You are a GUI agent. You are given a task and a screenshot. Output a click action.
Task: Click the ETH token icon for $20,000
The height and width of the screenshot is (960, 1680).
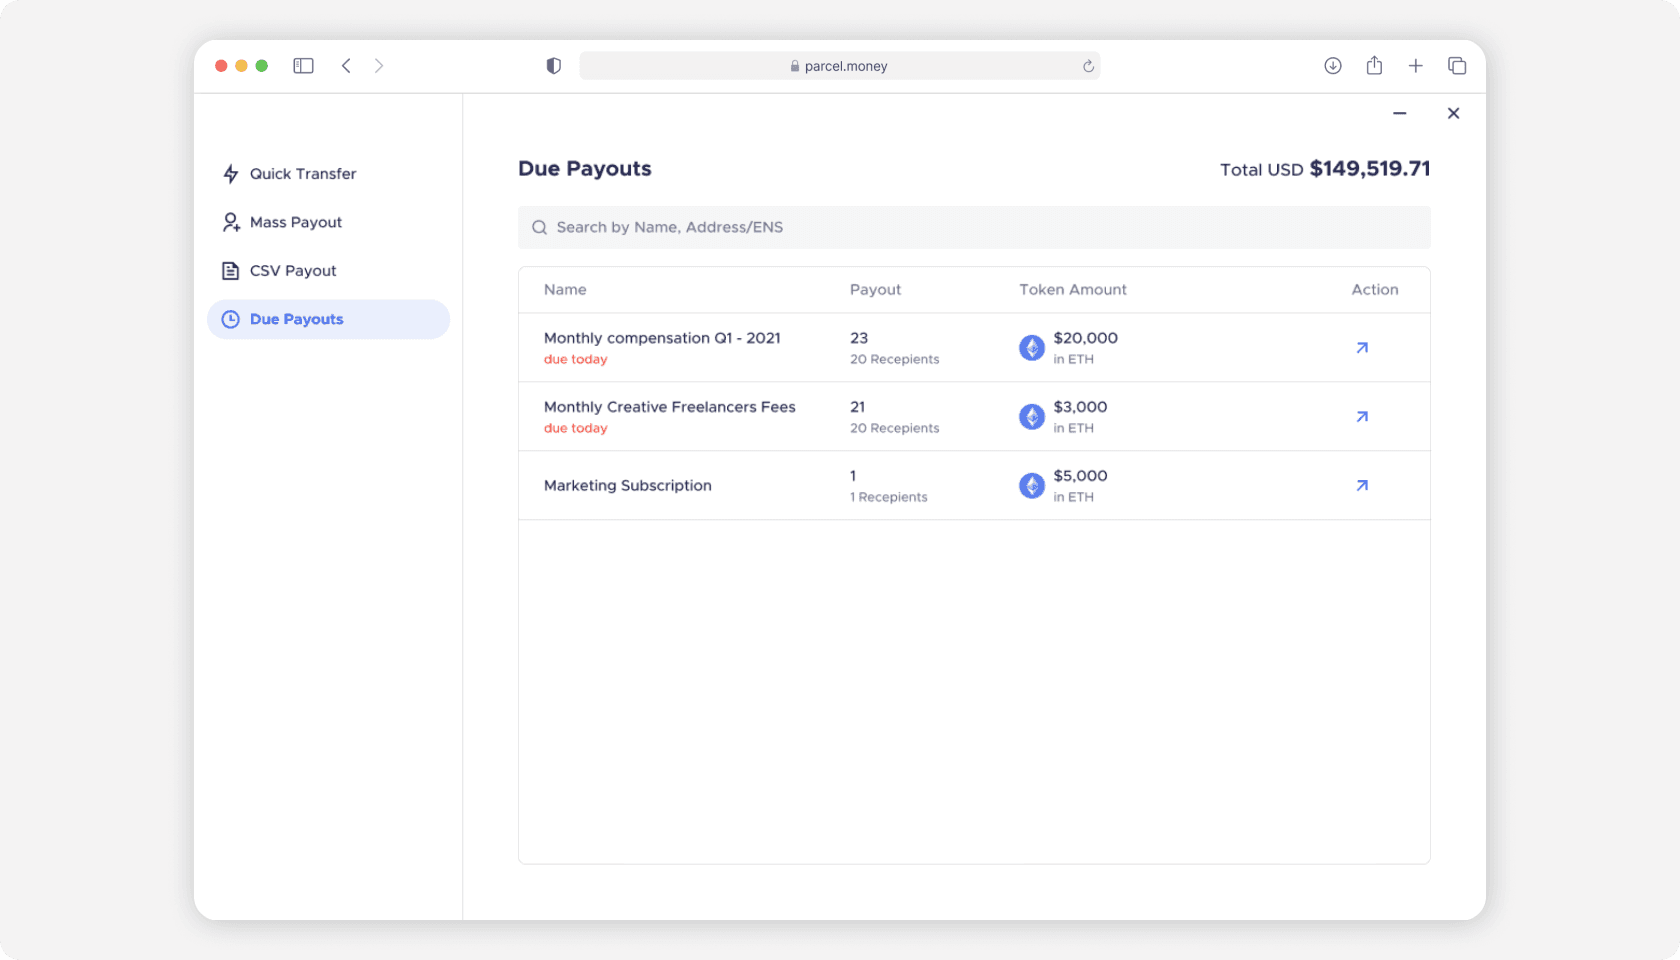click(x=1032, y=348)
